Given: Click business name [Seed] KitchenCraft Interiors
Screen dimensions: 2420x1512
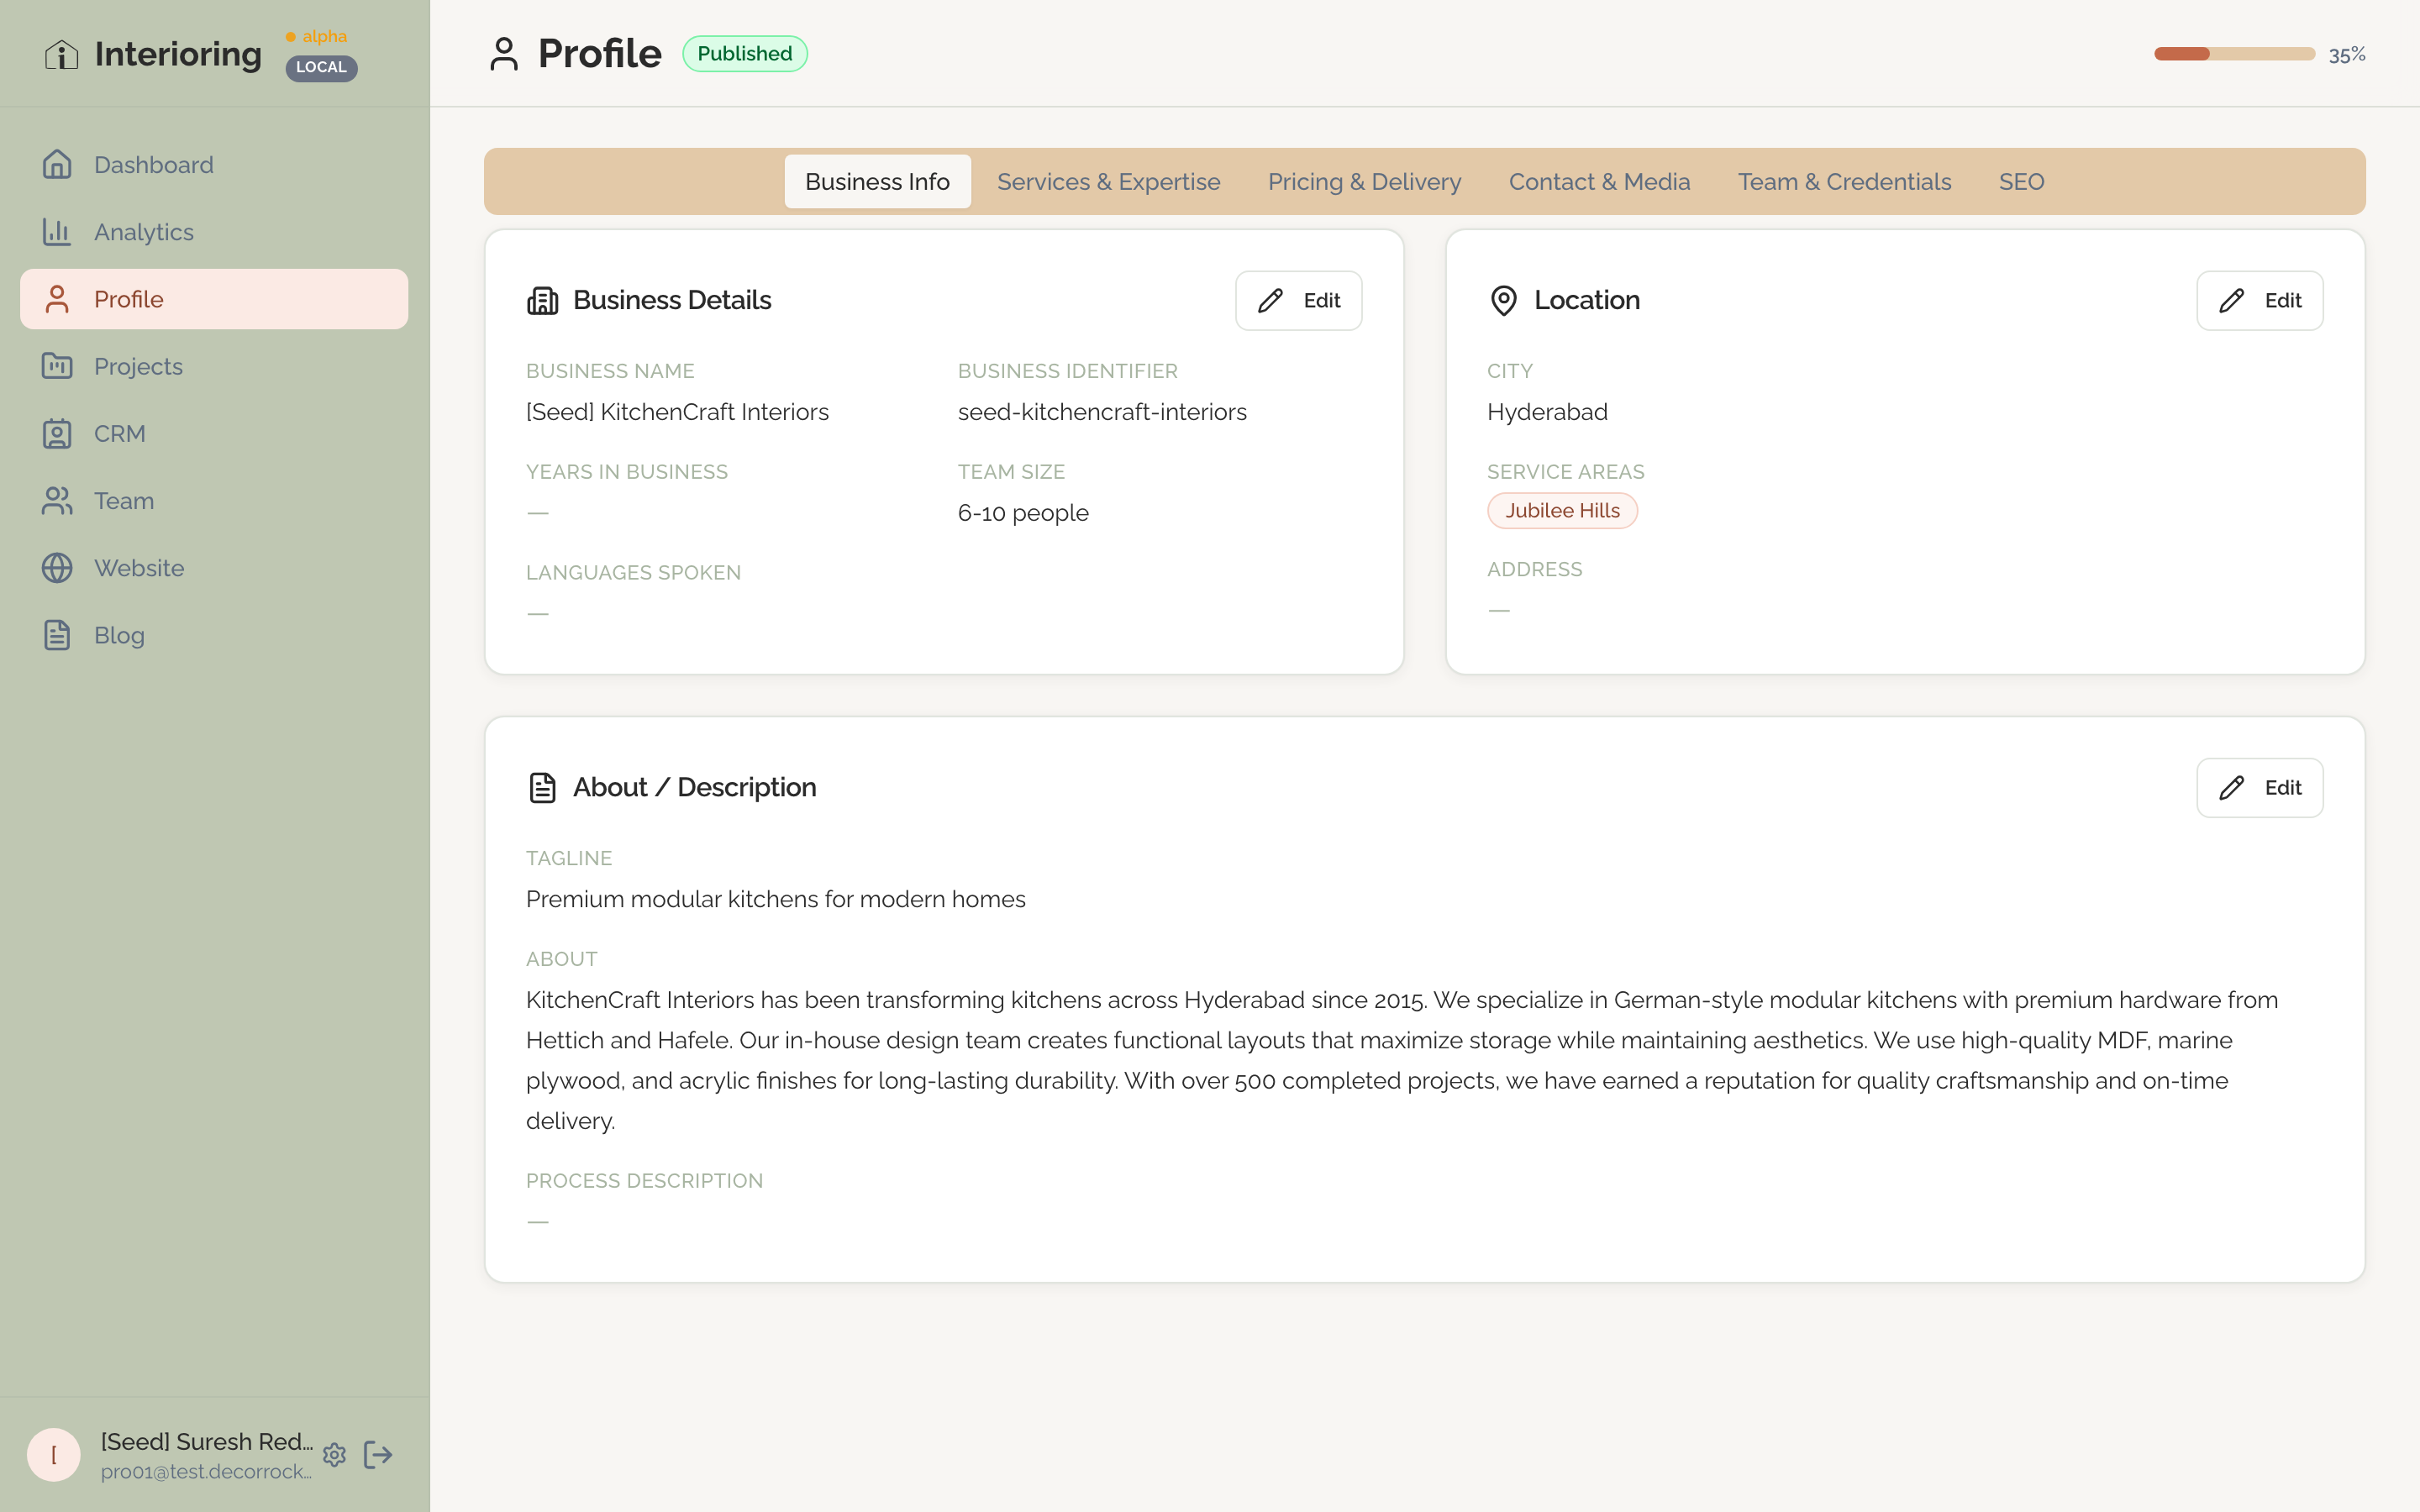Looking at the screenshot, I should coord(677,412).
